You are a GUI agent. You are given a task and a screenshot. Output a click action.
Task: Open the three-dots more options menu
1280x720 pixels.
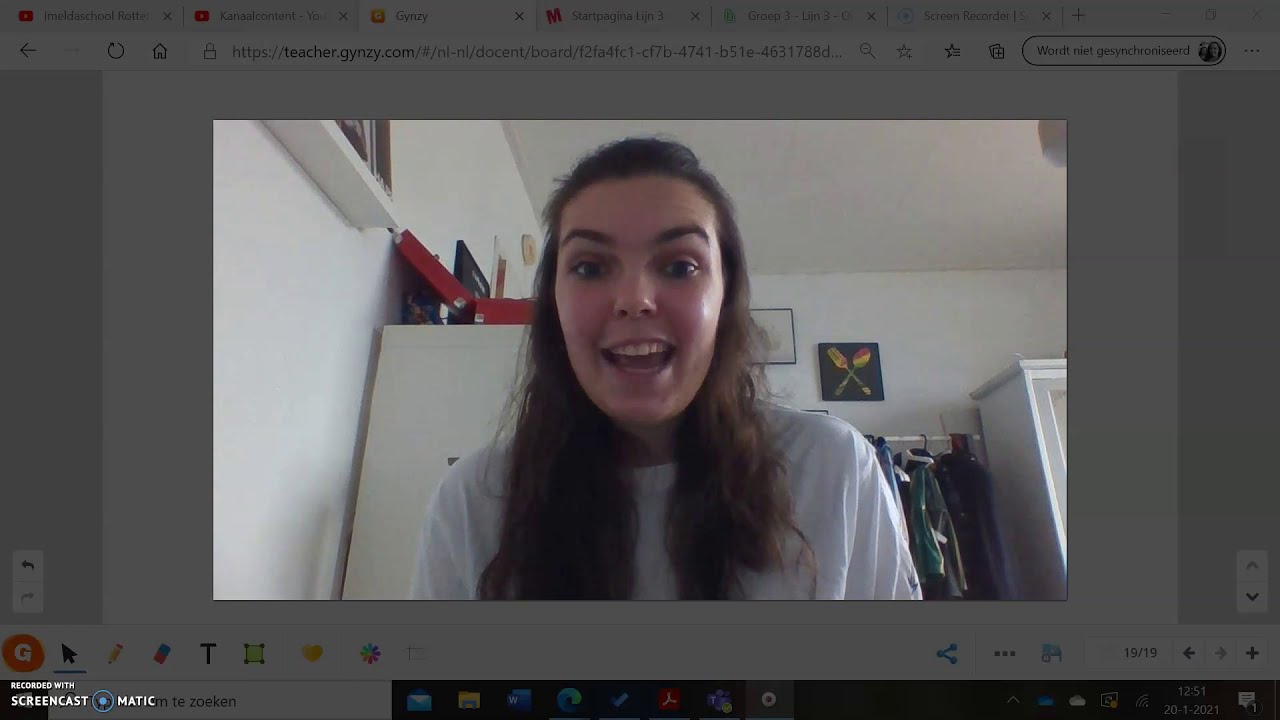[x=1005, y=654]
